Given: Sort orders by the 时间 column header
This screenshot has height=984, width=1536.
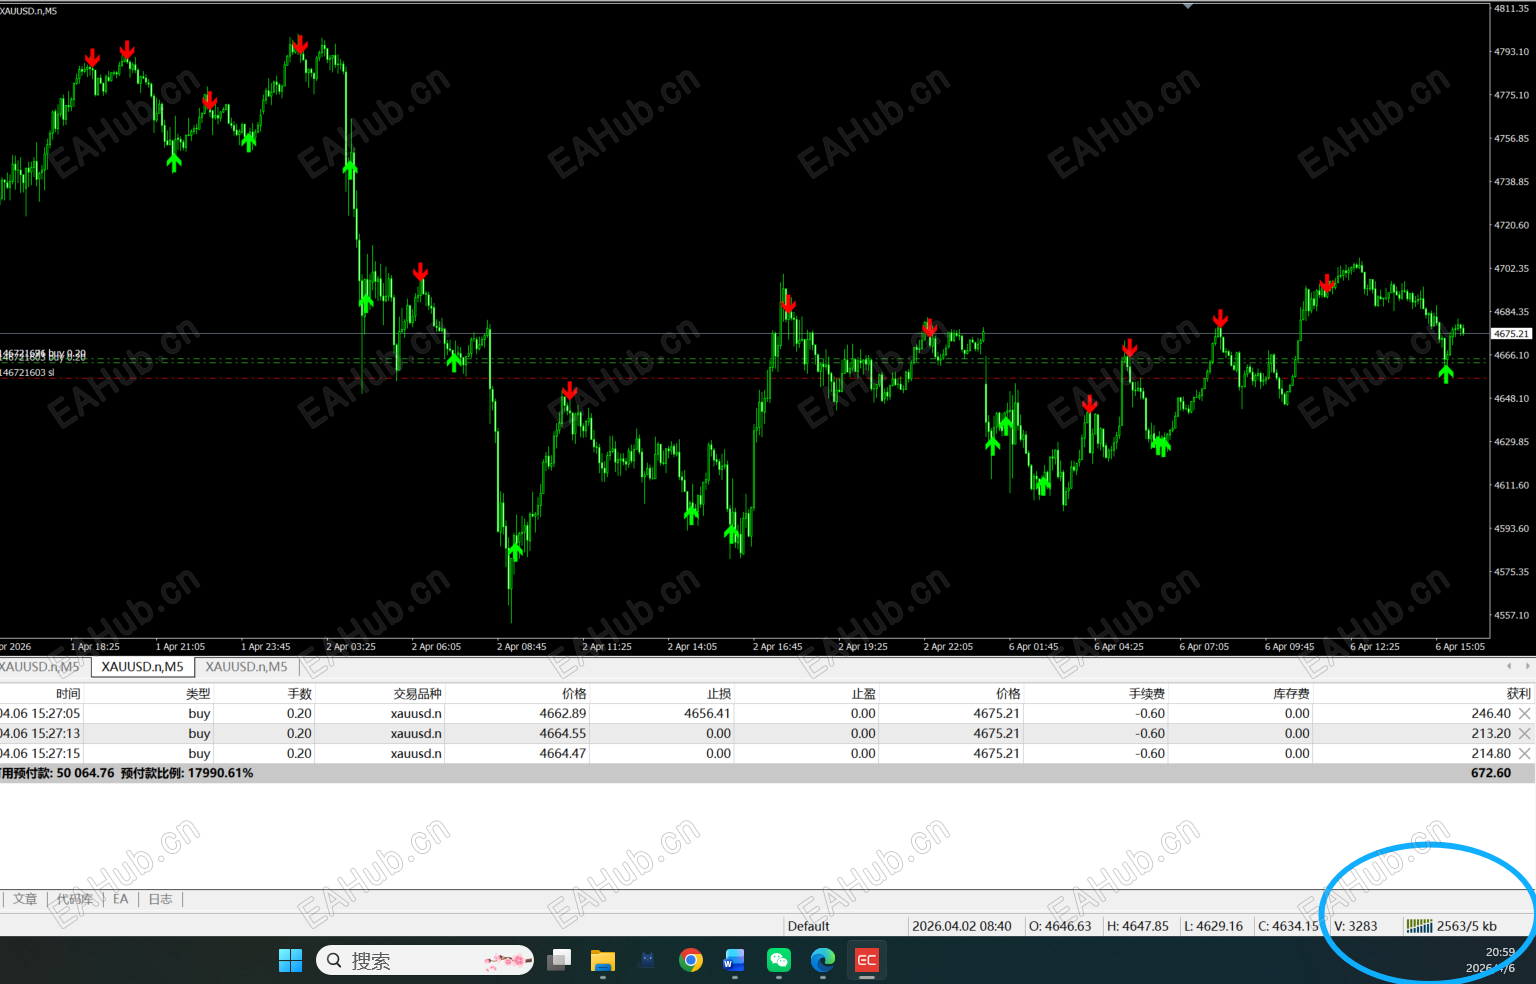Looking at the screenshot, I should 68,693.
